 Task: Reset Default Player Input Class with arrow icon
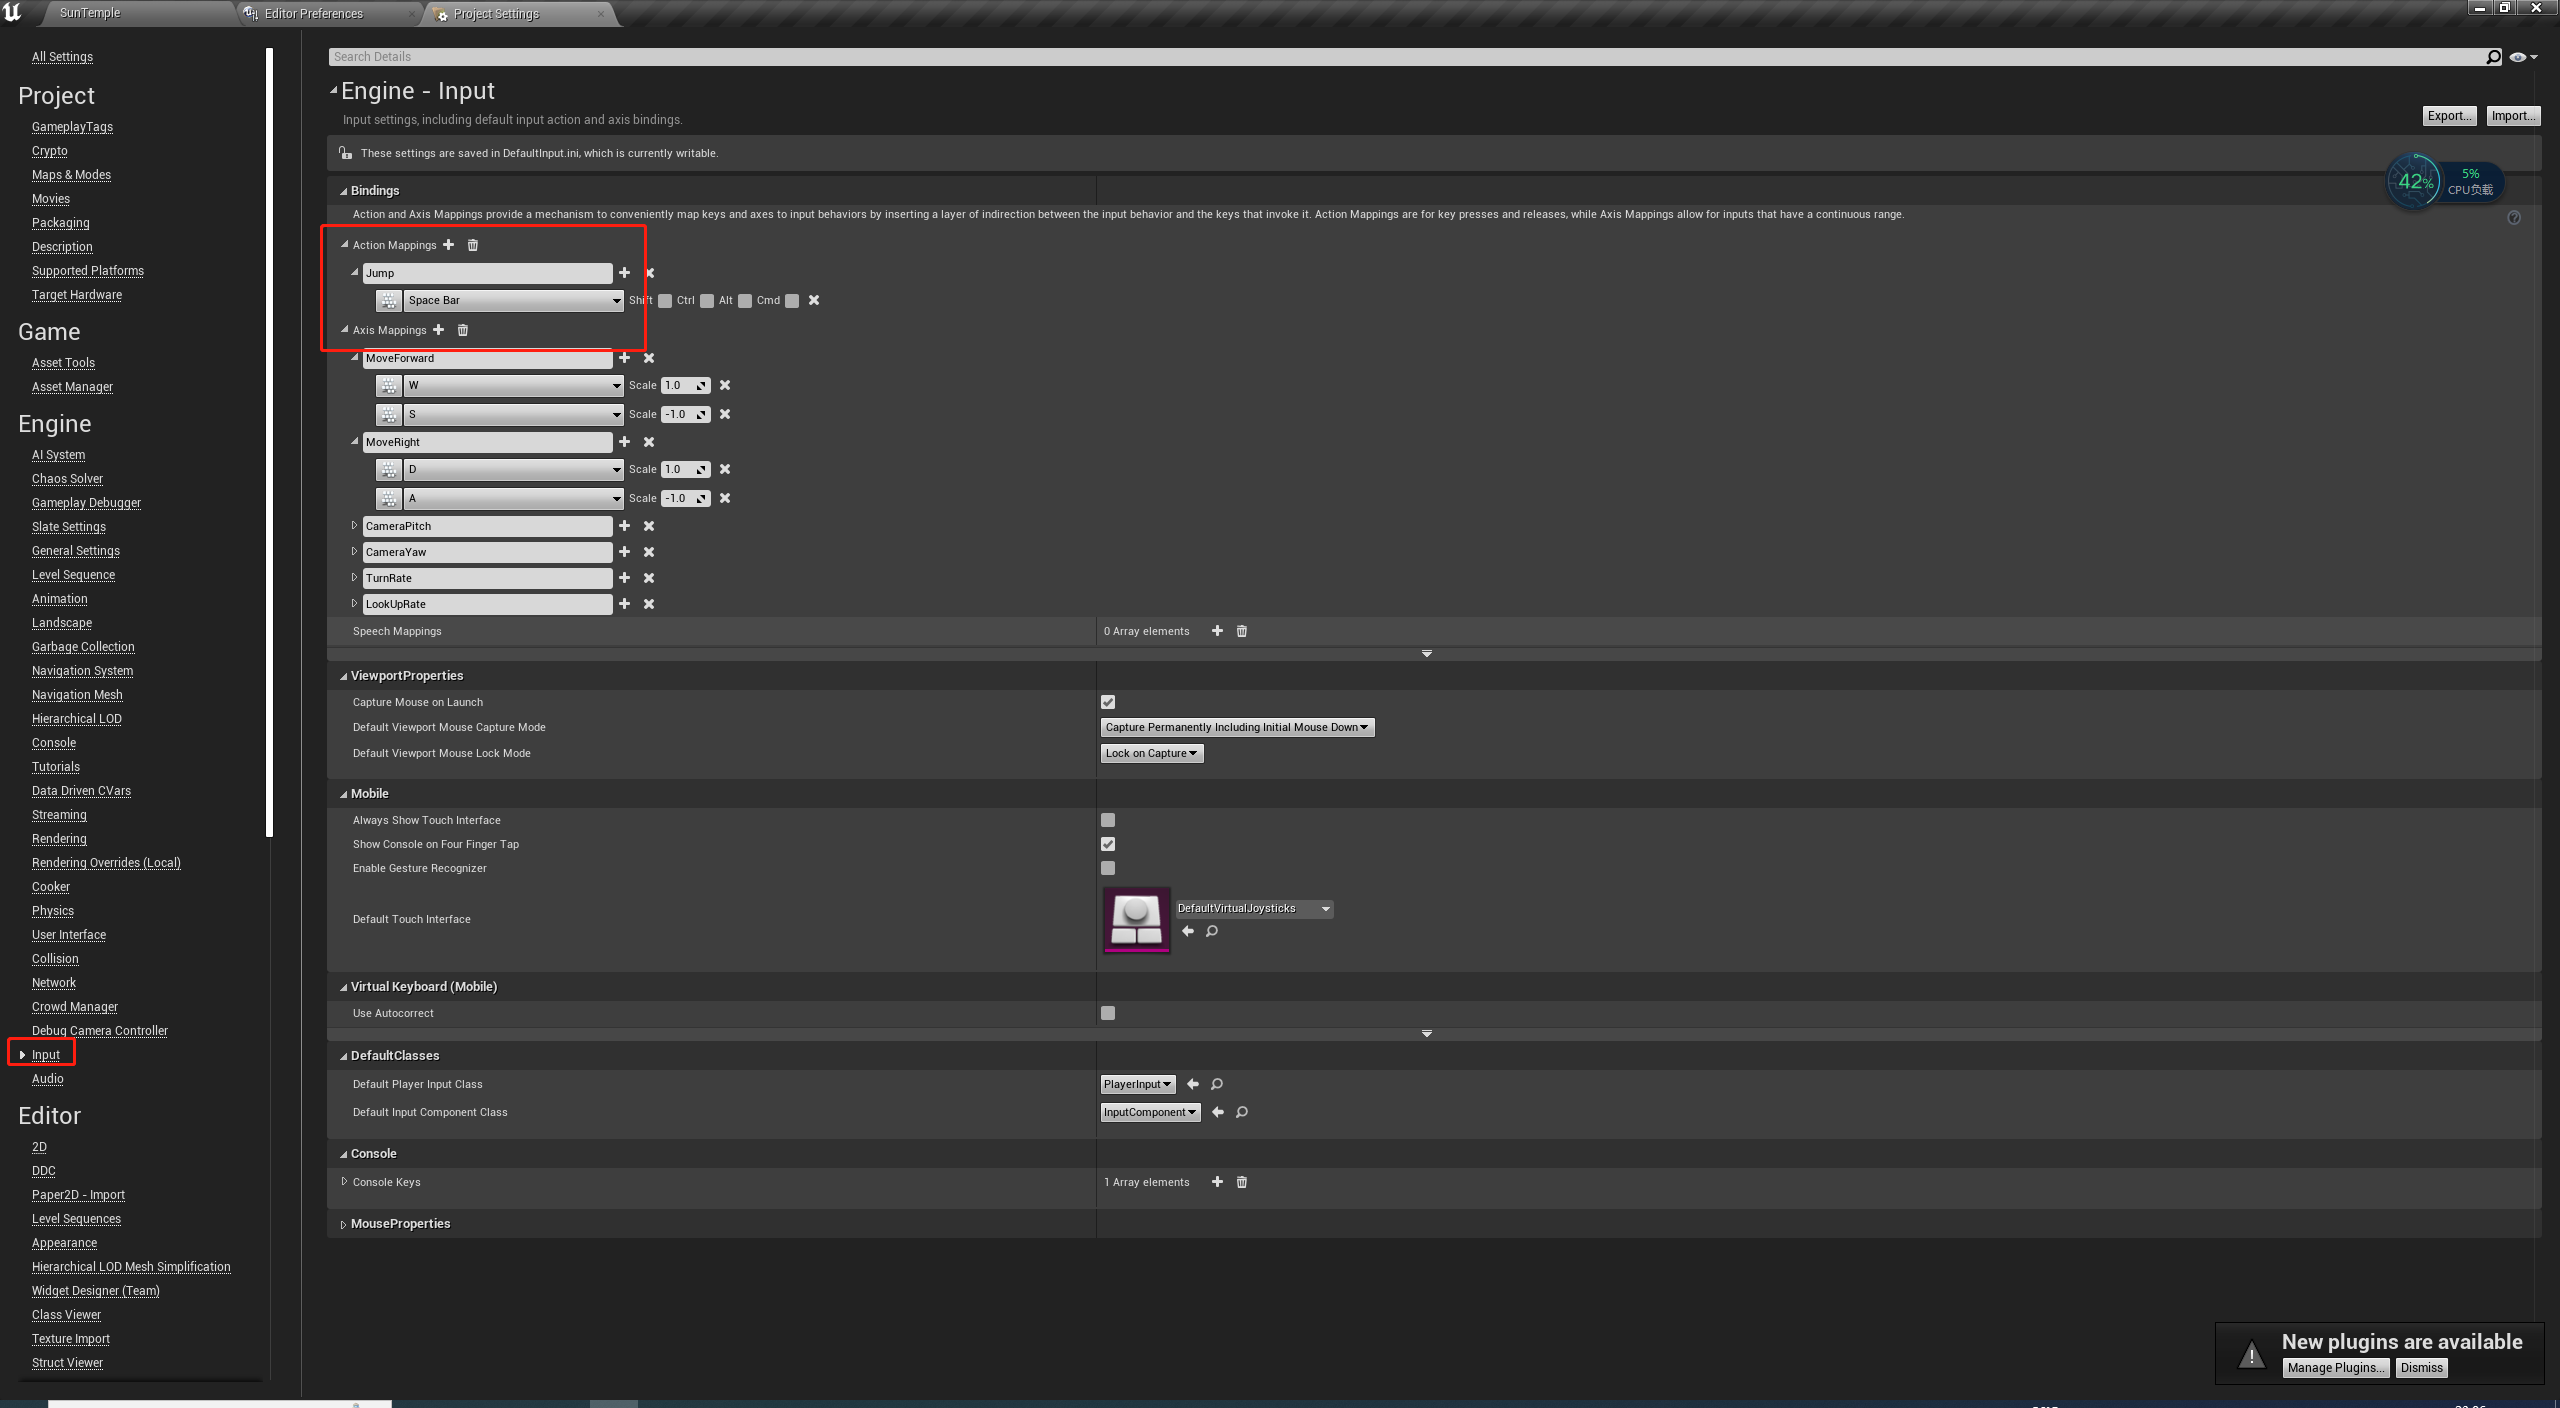point(1193,1084)
